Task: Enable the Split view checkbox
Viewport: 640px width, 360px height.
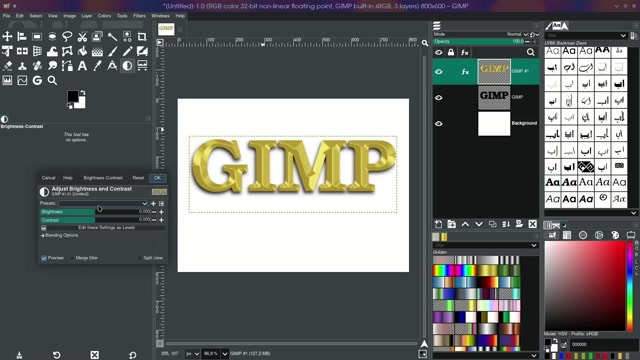Action: (140, 258)
